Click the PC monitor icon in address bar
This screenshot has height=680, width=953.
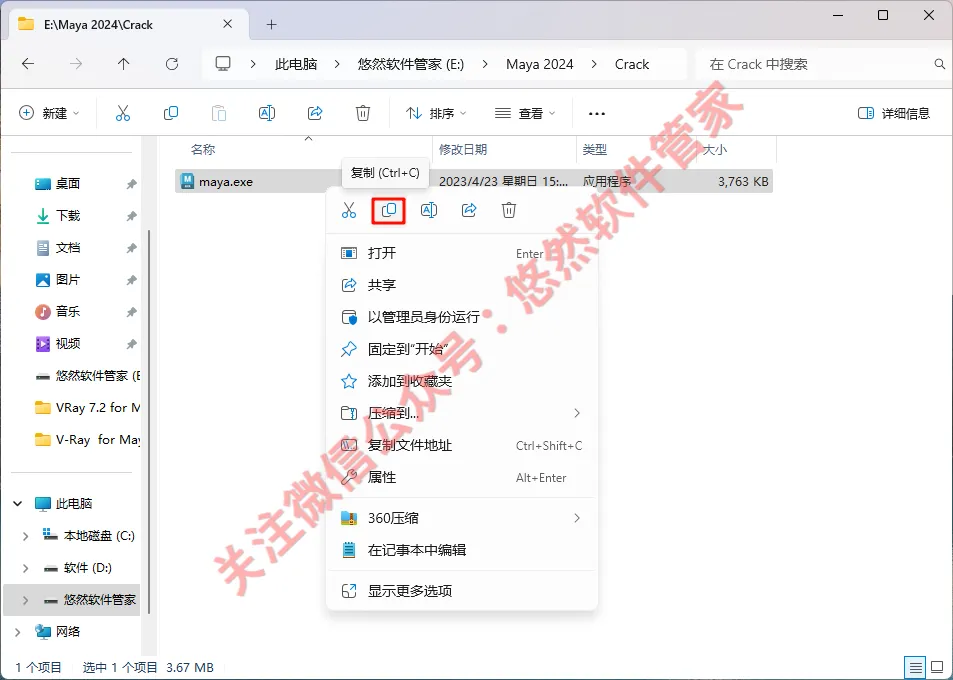[223, 64]
